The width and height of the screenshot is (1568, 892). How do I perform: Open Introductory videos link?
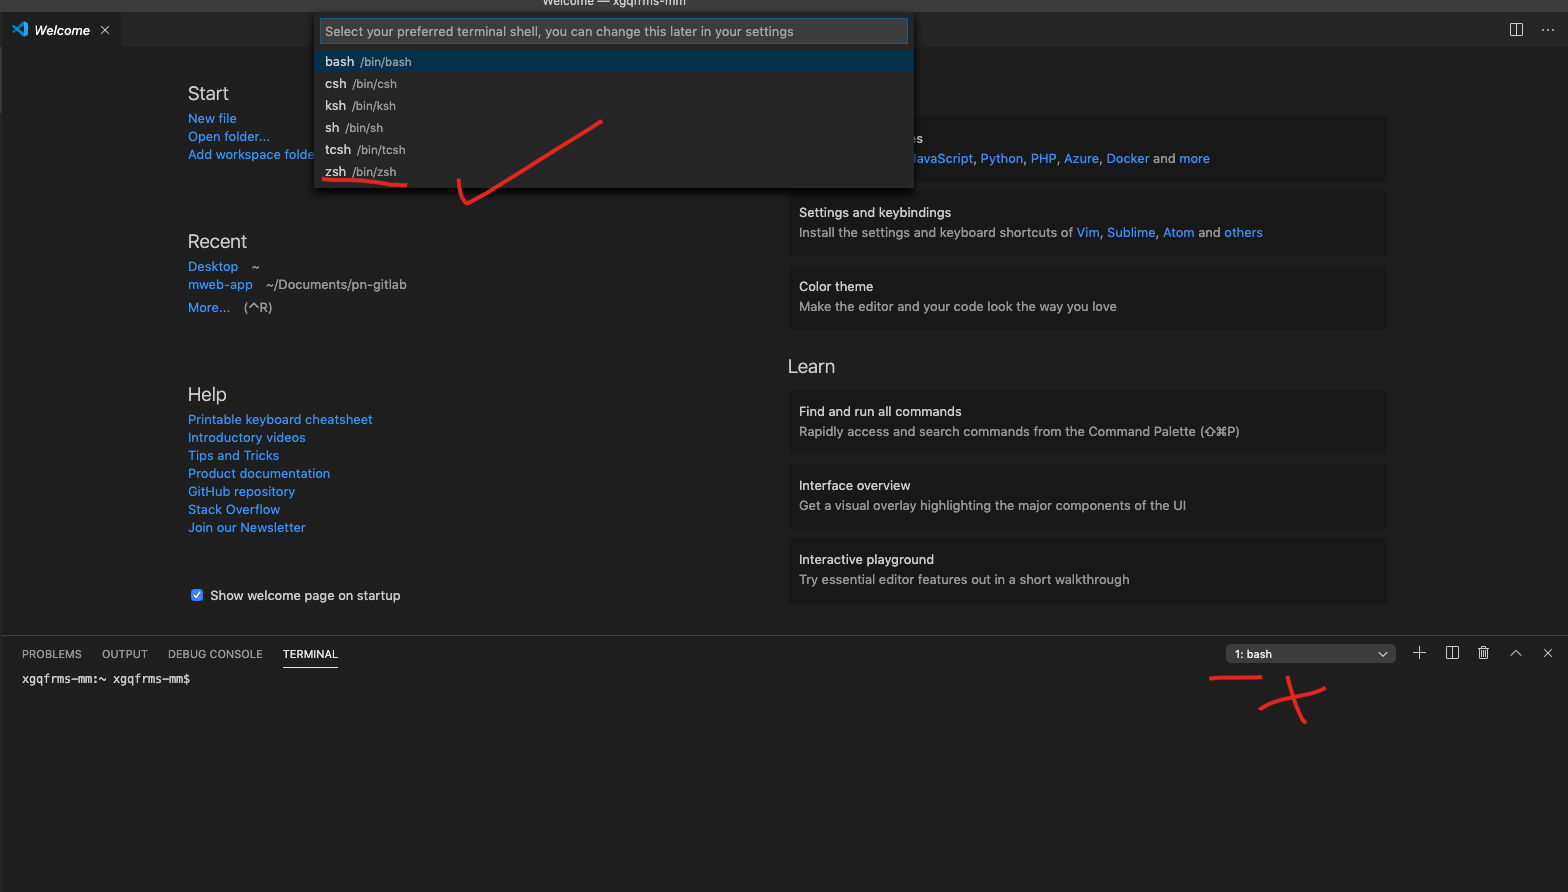247,437
